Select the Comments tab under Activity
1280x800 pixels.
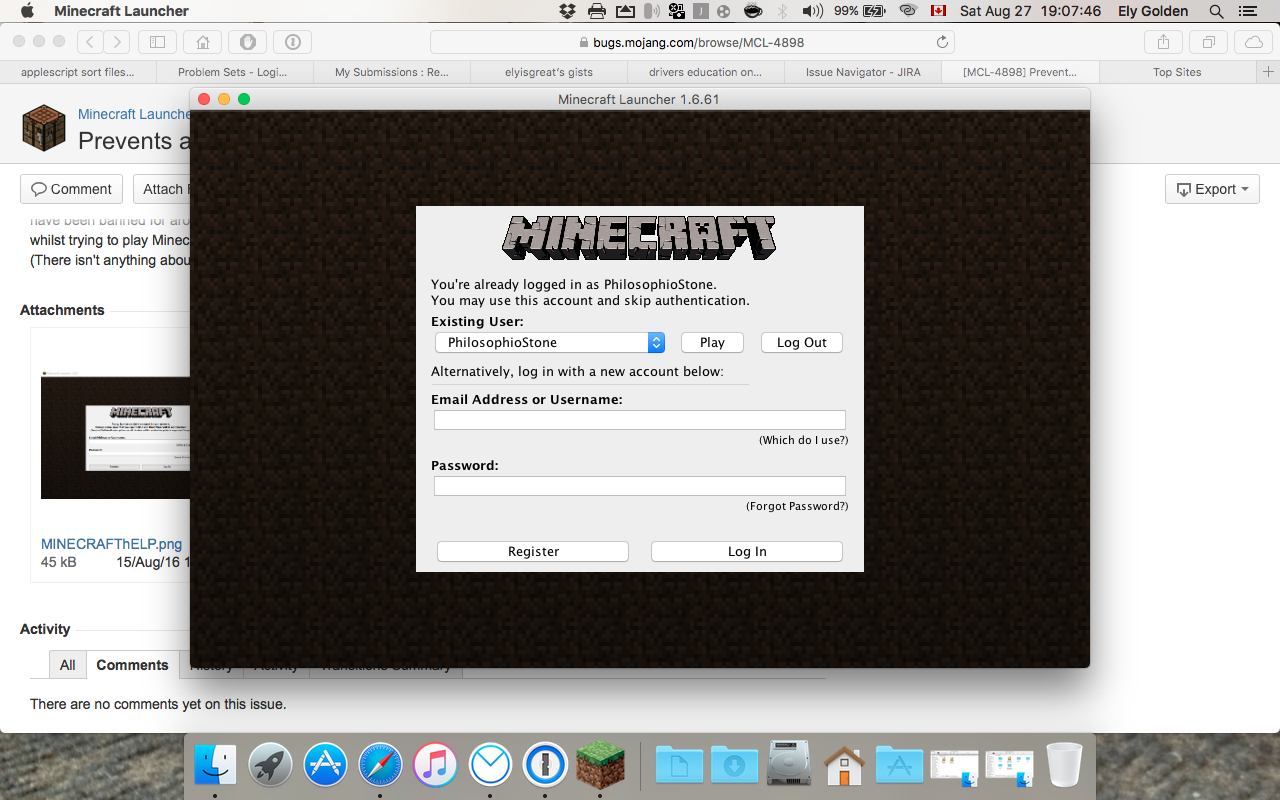coord(132,665)
